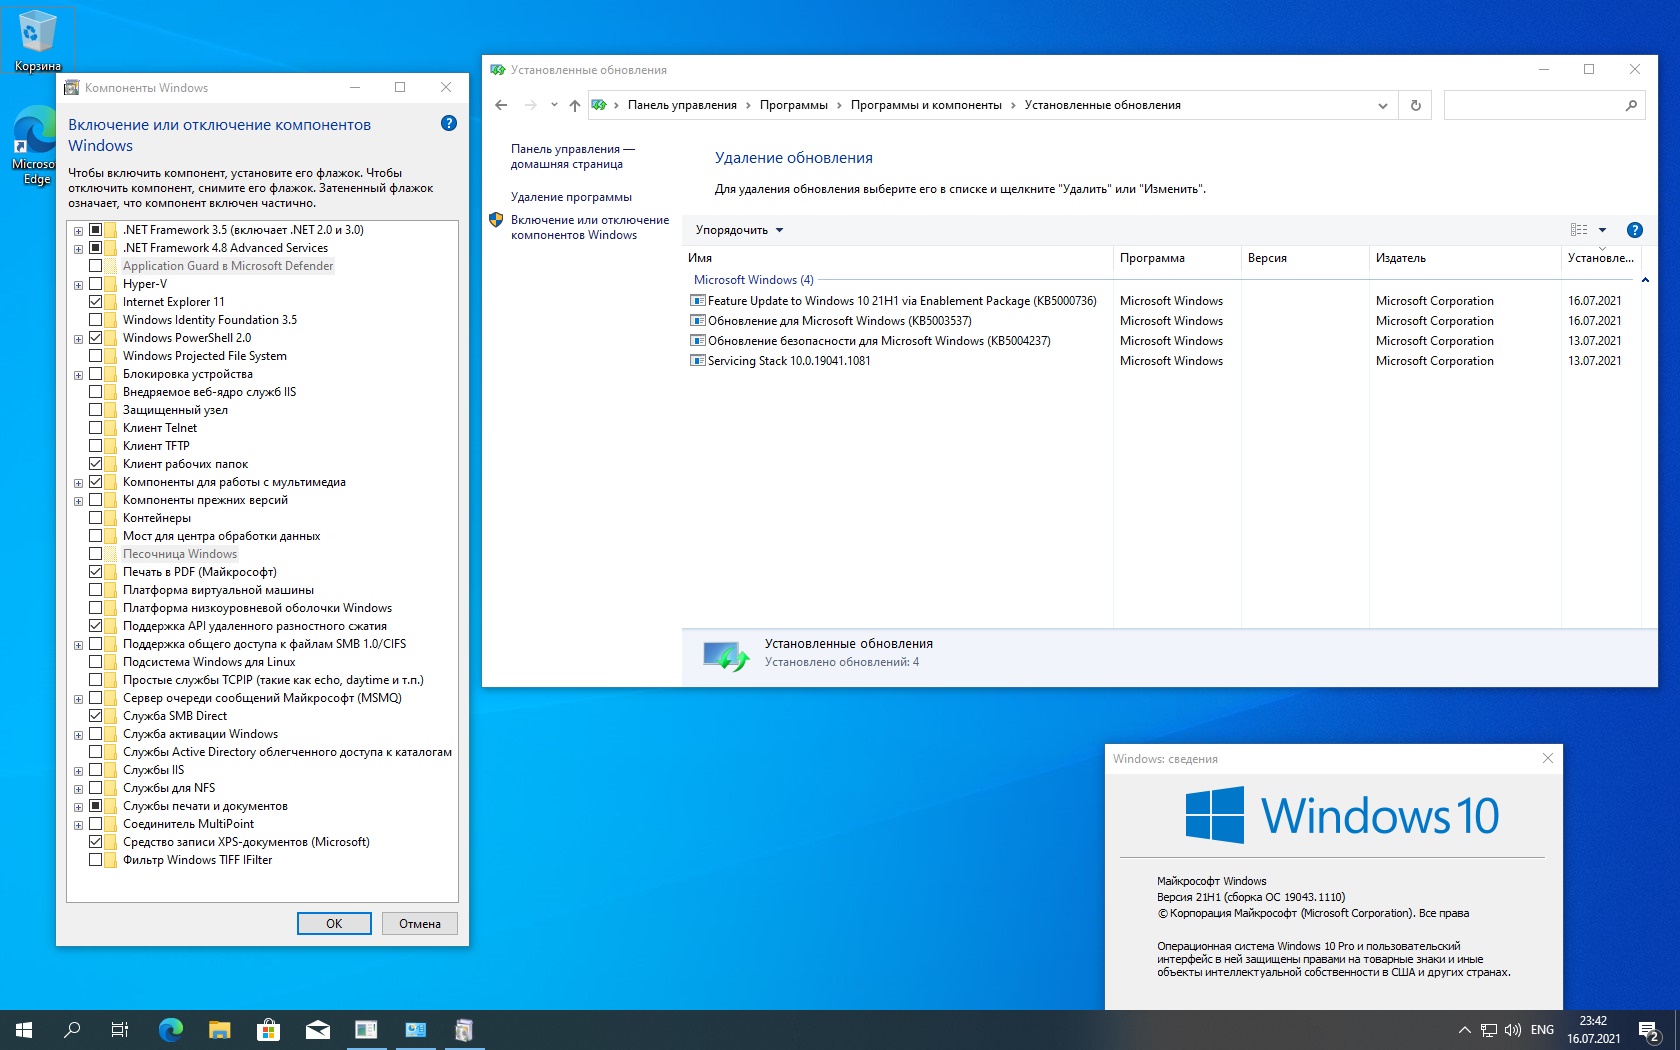1680x1050 pixels.
Task: Click the back navigation arrow
Action: click(502, 105)
